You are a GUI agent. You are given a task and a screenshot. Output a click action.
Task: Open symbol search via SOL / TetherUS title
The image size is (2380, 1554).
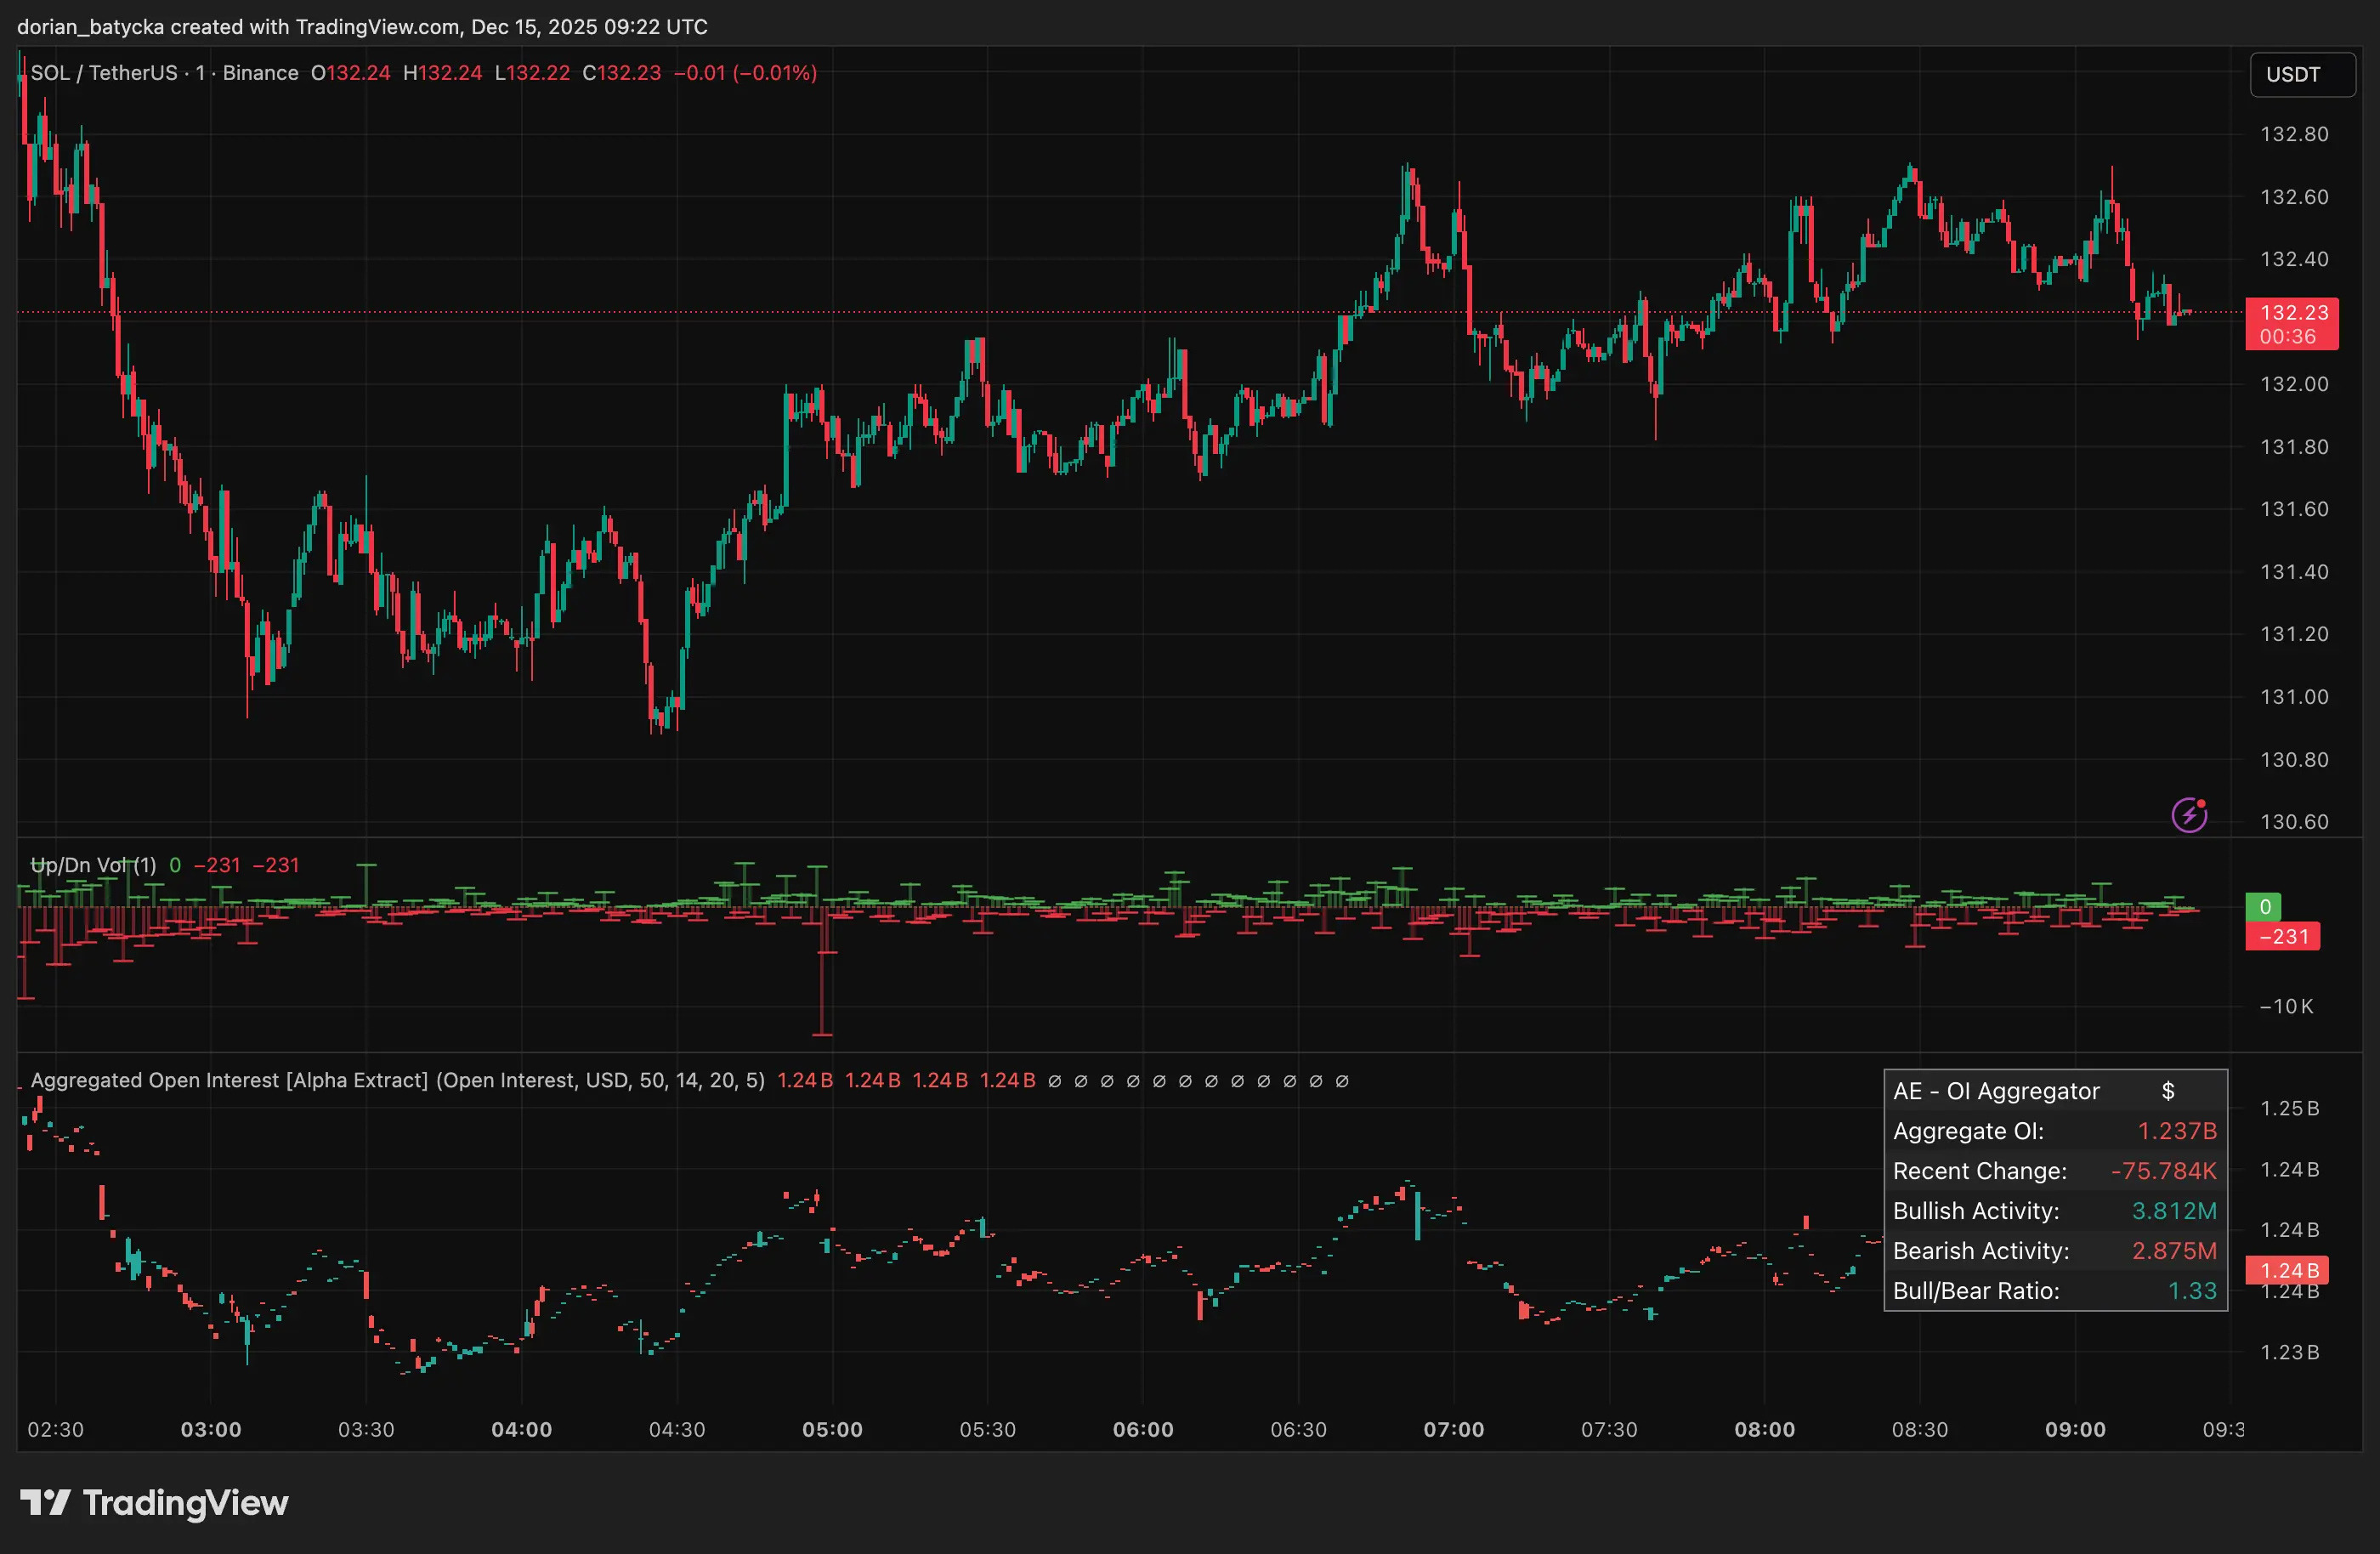click(x=104, y=72)
